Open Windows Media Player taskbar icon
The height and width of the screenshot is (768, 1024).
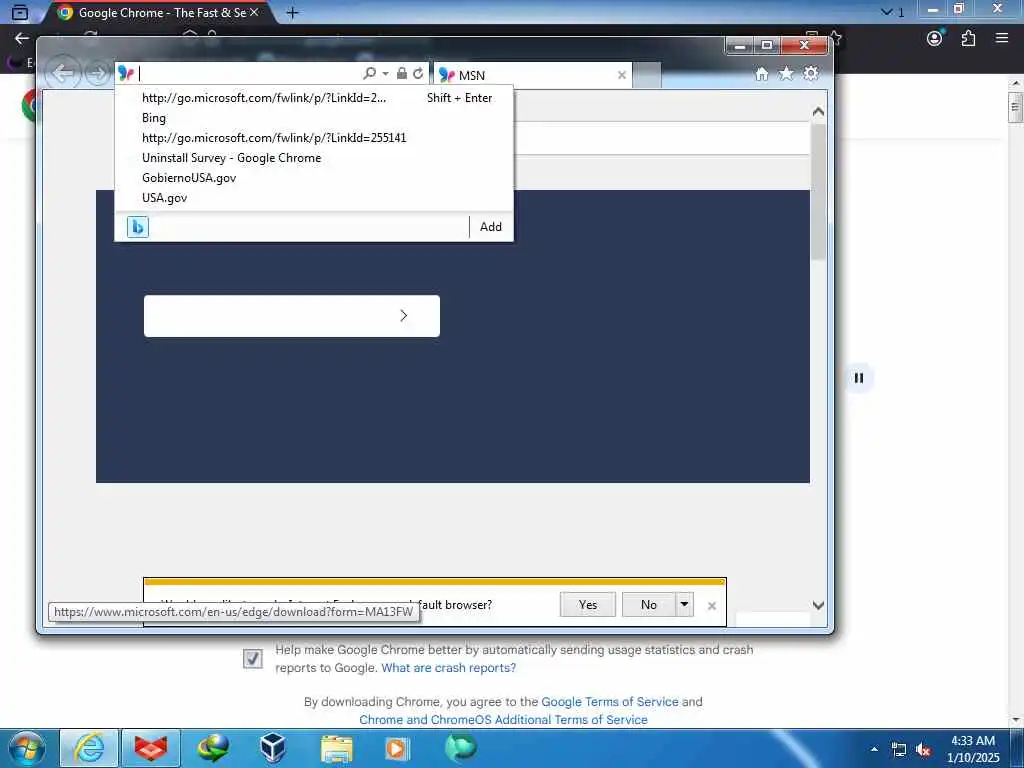[397, 748]
